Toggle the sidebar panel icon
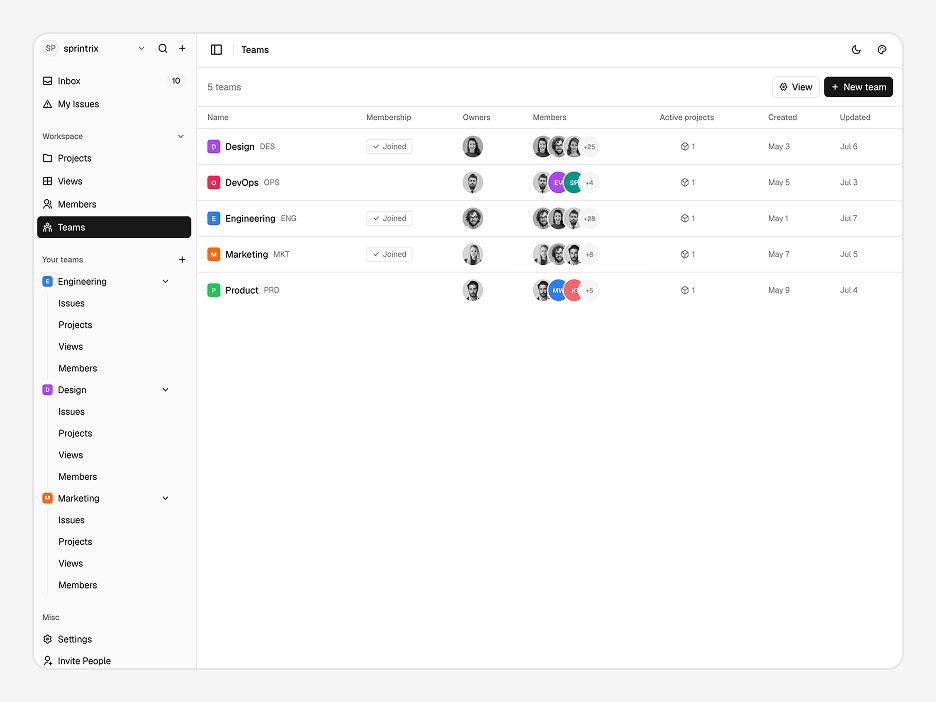This screenshot has height=702, width=936. click(217, 50)
